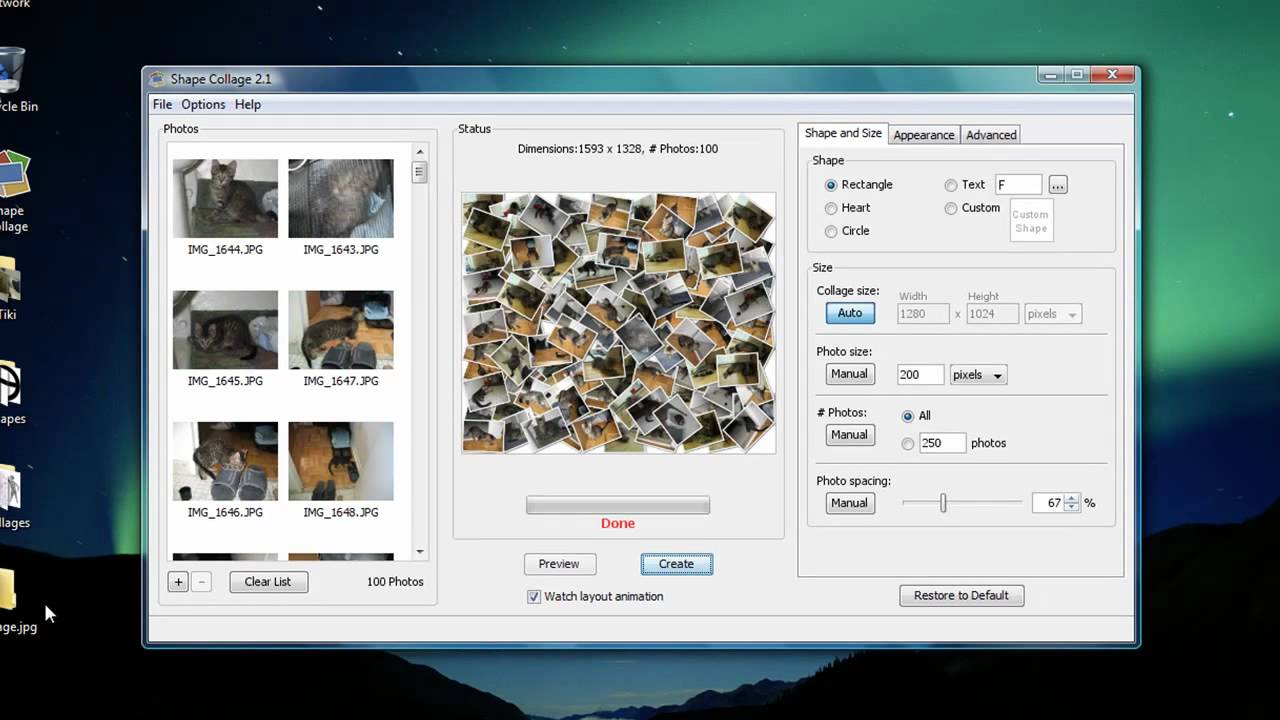
Task: Select the Custom shape option
Action: (951, 208)
